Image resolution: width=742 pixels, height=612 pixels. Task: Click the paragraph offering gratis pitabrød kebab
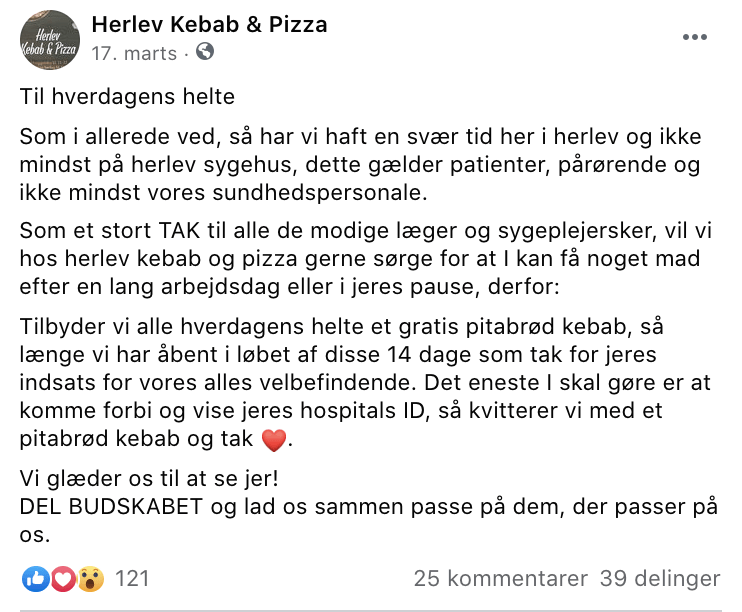(x=365, y=382)
